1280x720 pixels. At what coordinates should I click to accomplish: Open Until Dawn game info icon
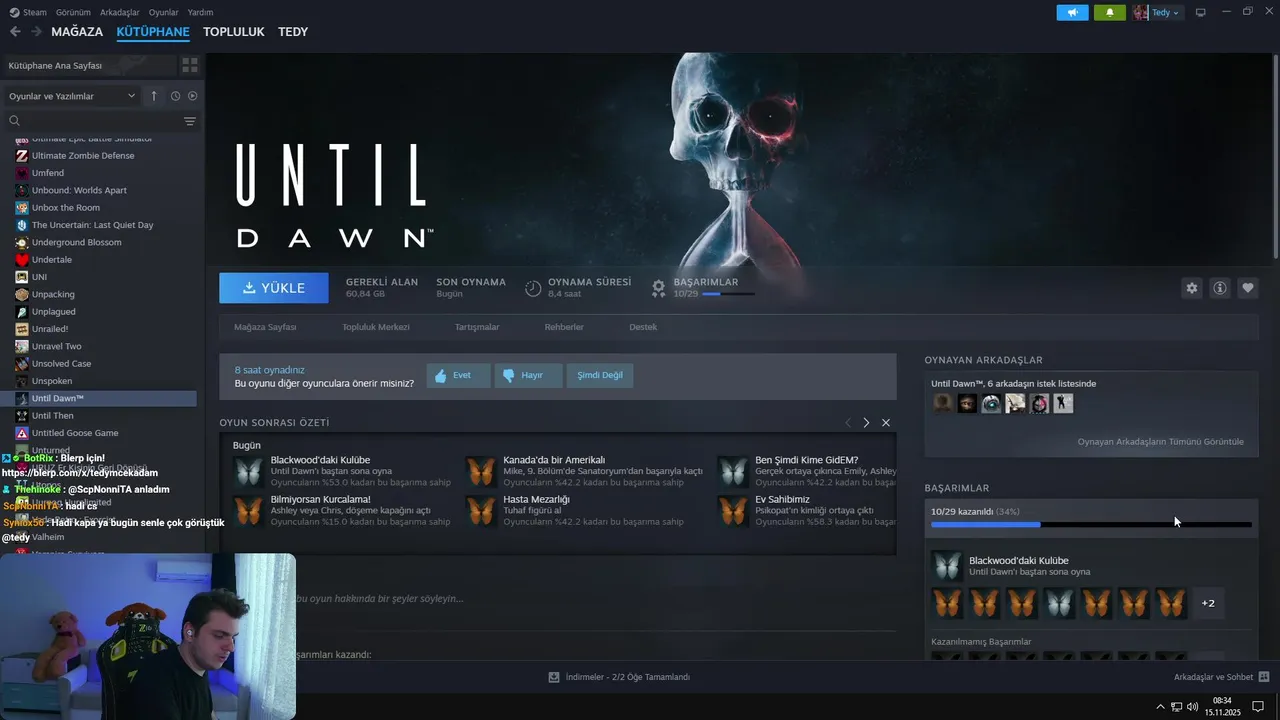point(1220,288)
